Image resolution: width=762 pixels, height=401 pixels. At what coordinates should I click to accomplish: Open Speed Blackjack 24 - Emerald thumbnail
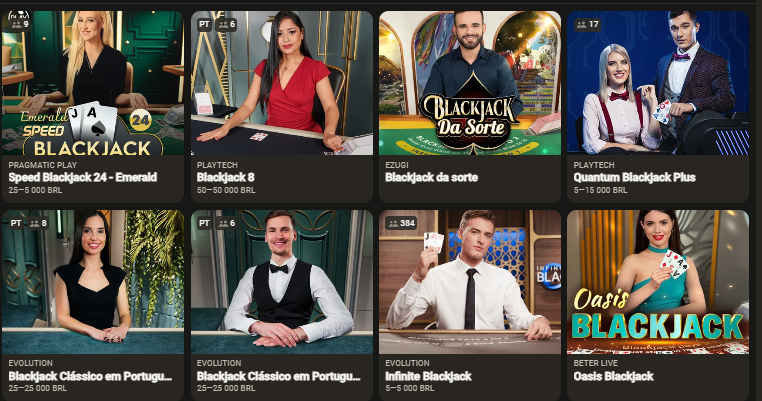coord(93,83)
